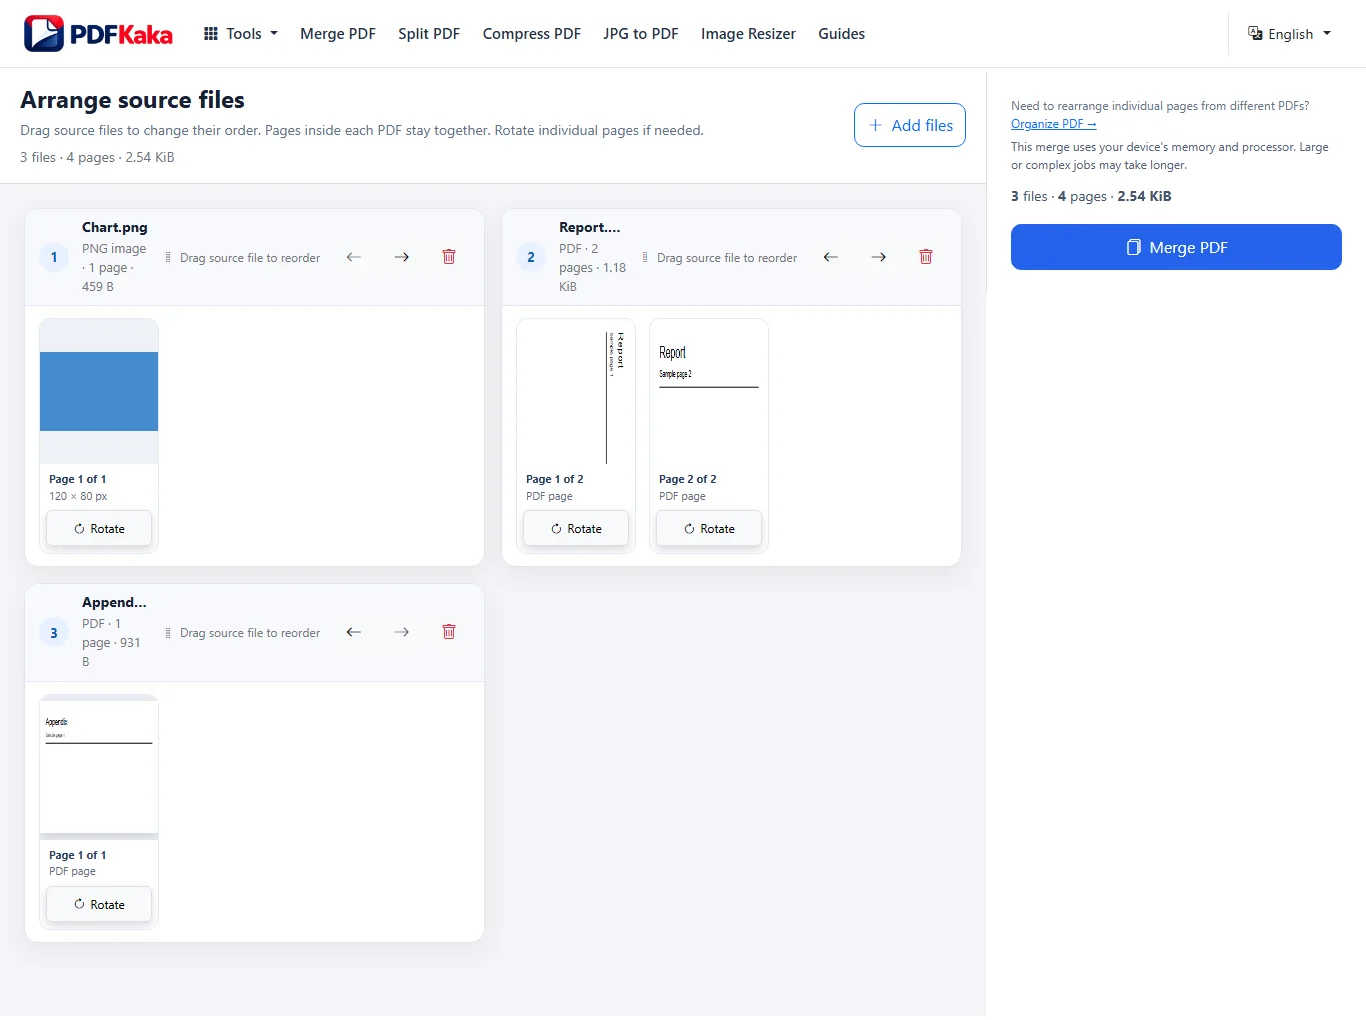
Task: Grab the Appendix file drag handle
Action: [x=168, y=633]
